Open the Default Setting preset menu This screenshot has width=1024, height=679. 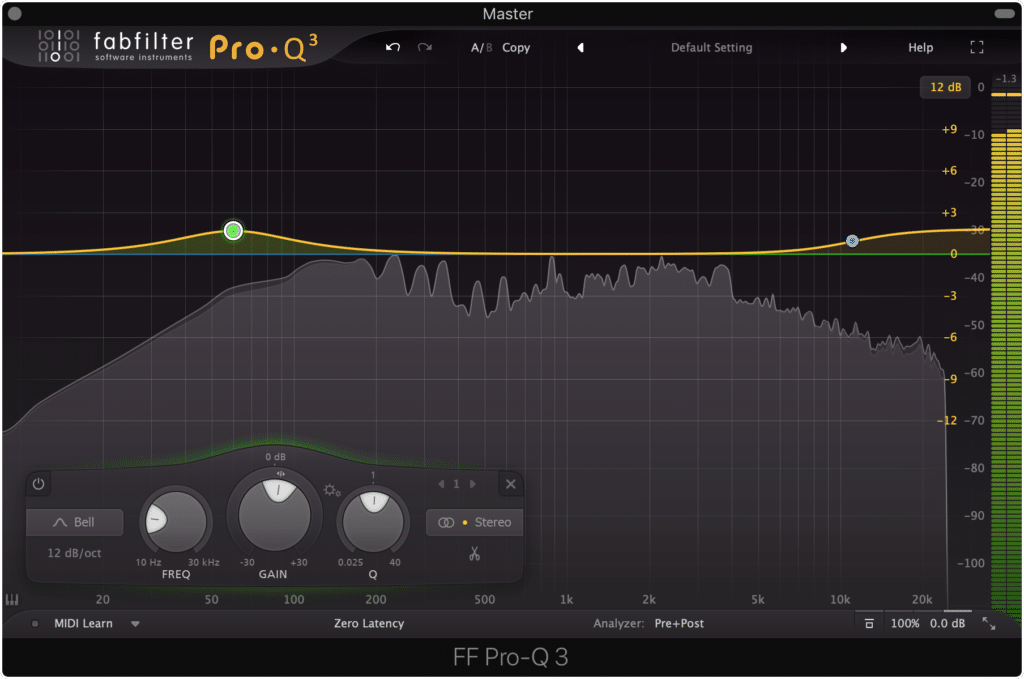[x=711, y=48]
